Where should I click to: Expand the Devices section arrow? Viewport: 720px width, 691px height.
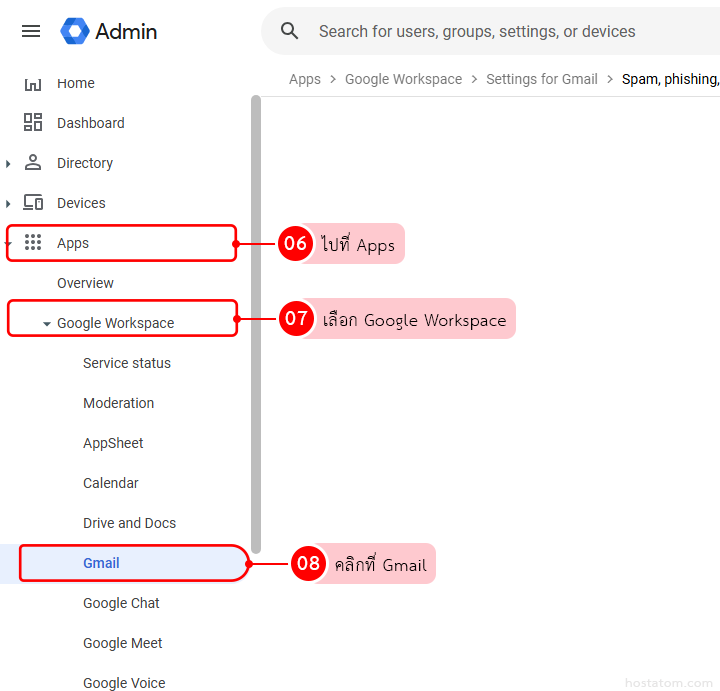point(9,203)
